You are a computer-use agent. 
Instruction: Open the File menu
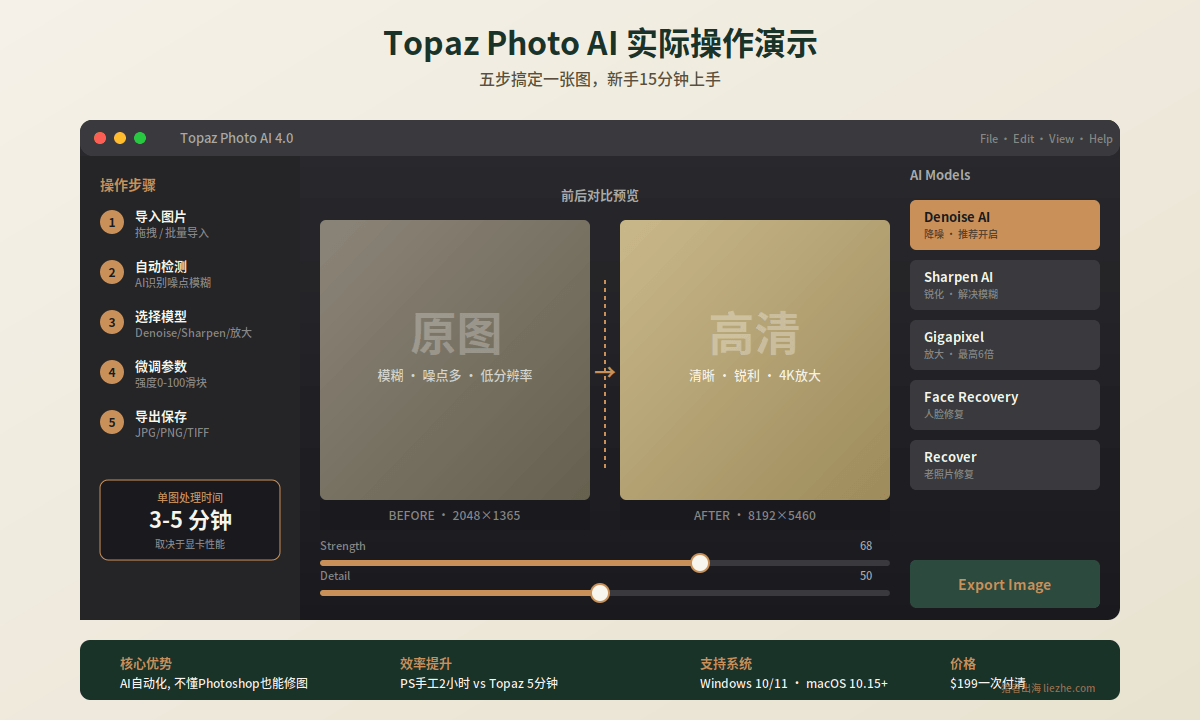989,139
